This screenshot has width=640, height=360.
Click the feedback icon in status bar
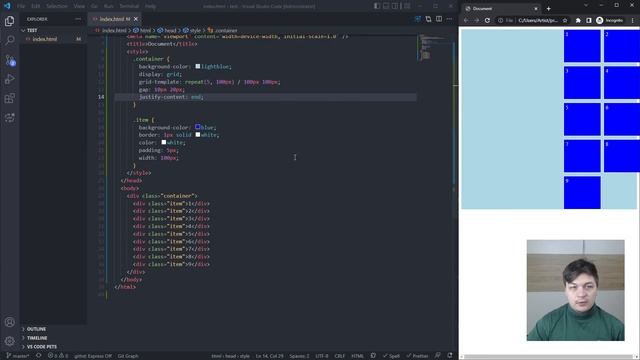(x=438, y=356)
